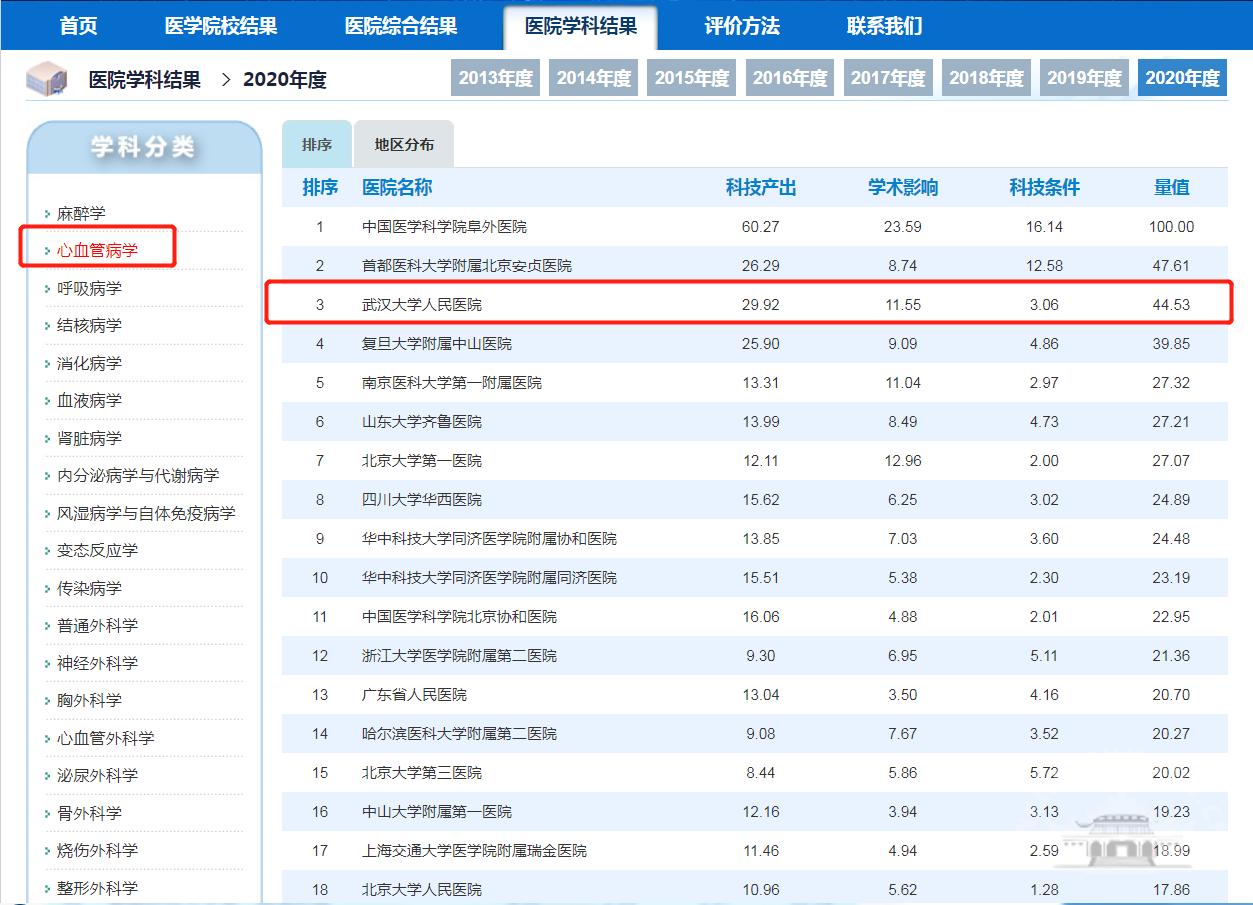Open the 心血管外科学 category link
This screenshot has width=1253, height=905.
point(105,738)
